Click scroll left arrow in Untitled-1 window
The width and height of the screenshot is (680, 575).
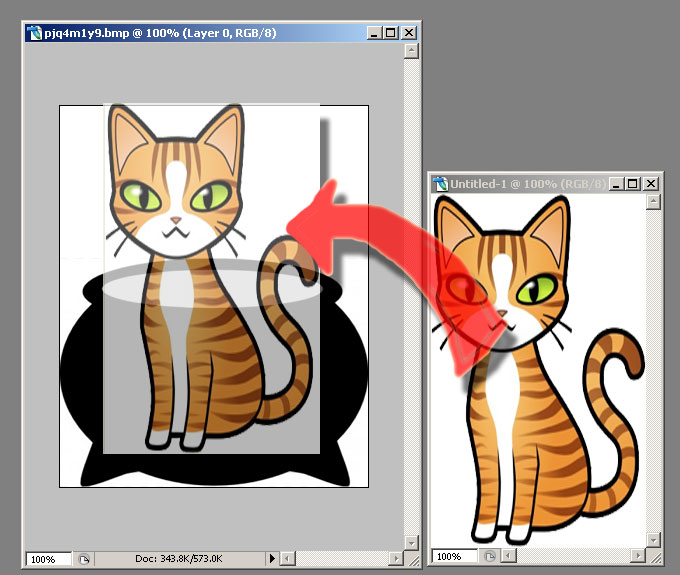(508, 555)
